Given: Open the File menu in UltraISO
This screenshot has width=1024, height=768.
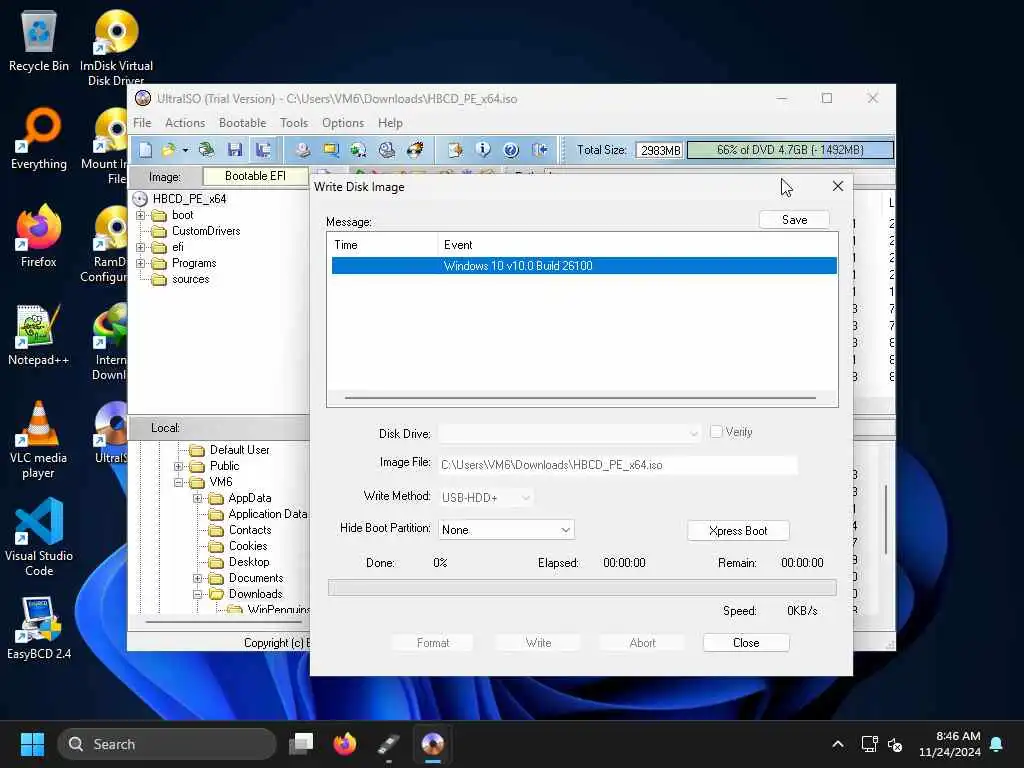Looking at the screenshot, I should pyautogui.click(x=142, y=123).
